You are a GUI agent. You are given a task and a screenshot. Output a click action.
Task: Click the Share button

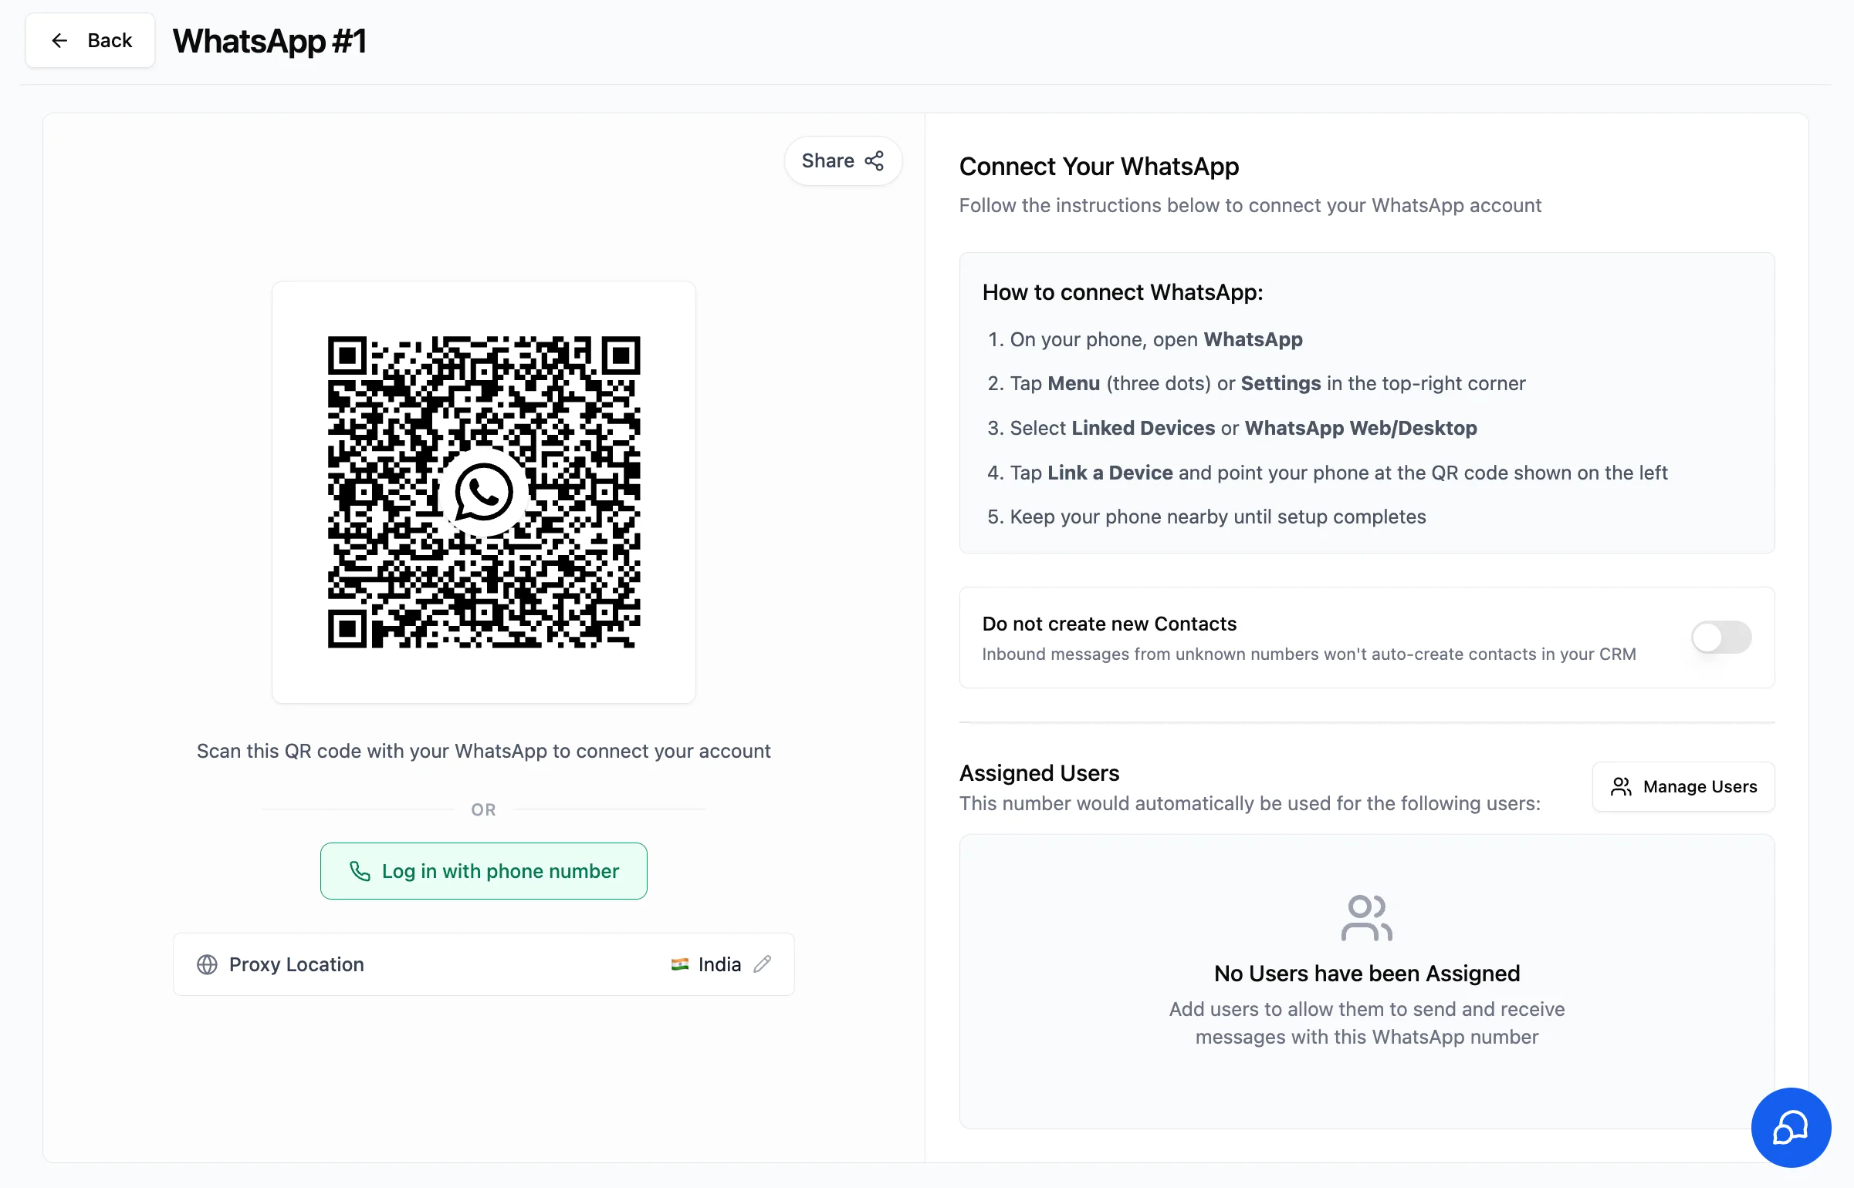point(843,161)
